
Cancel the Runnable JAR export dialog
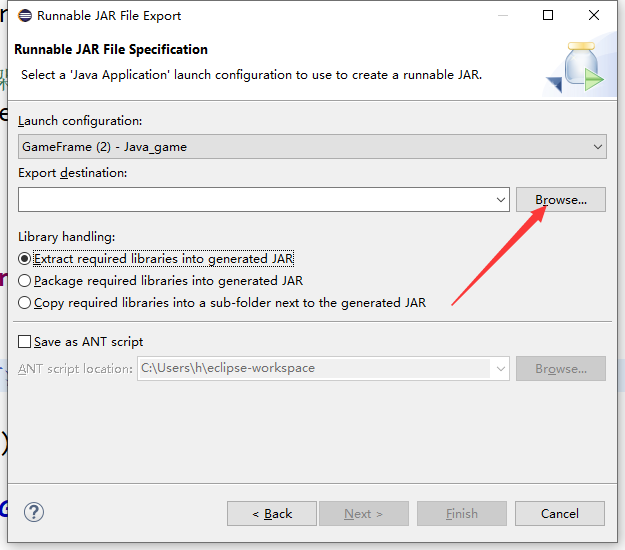click(x=560, y=513)
